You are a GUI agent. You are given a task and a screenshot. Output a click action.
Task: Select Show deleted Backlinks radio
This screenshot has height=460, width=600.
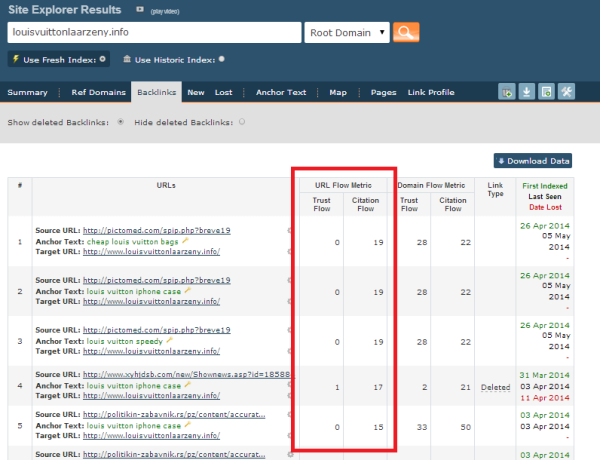click(x=121, y=122)
